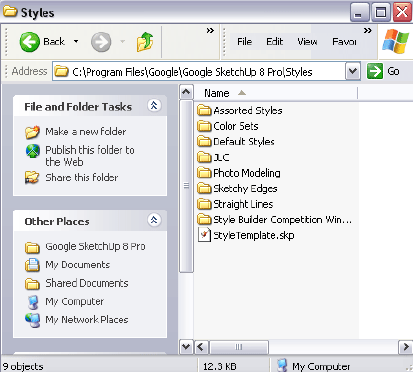The width and height of the screenshot is (413, 372).
Task: Click the My Documents icon
Action: [x=32, y=265]
